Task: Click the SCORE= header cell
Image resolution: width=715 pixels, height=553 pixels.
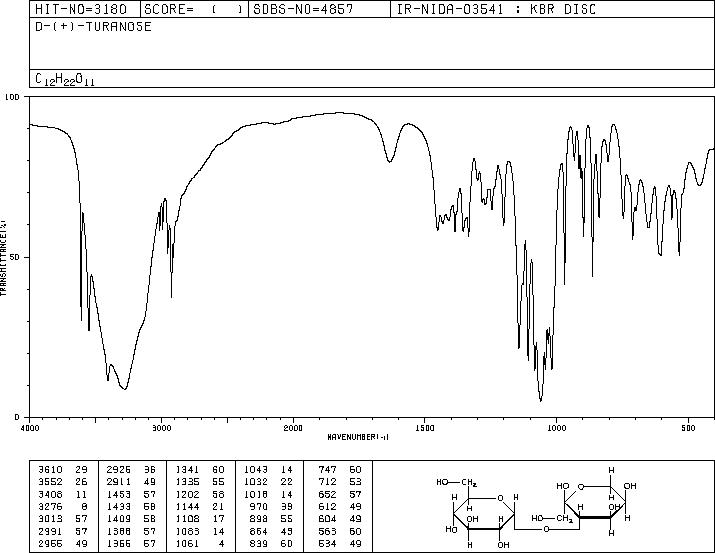Action: point(193,9)
